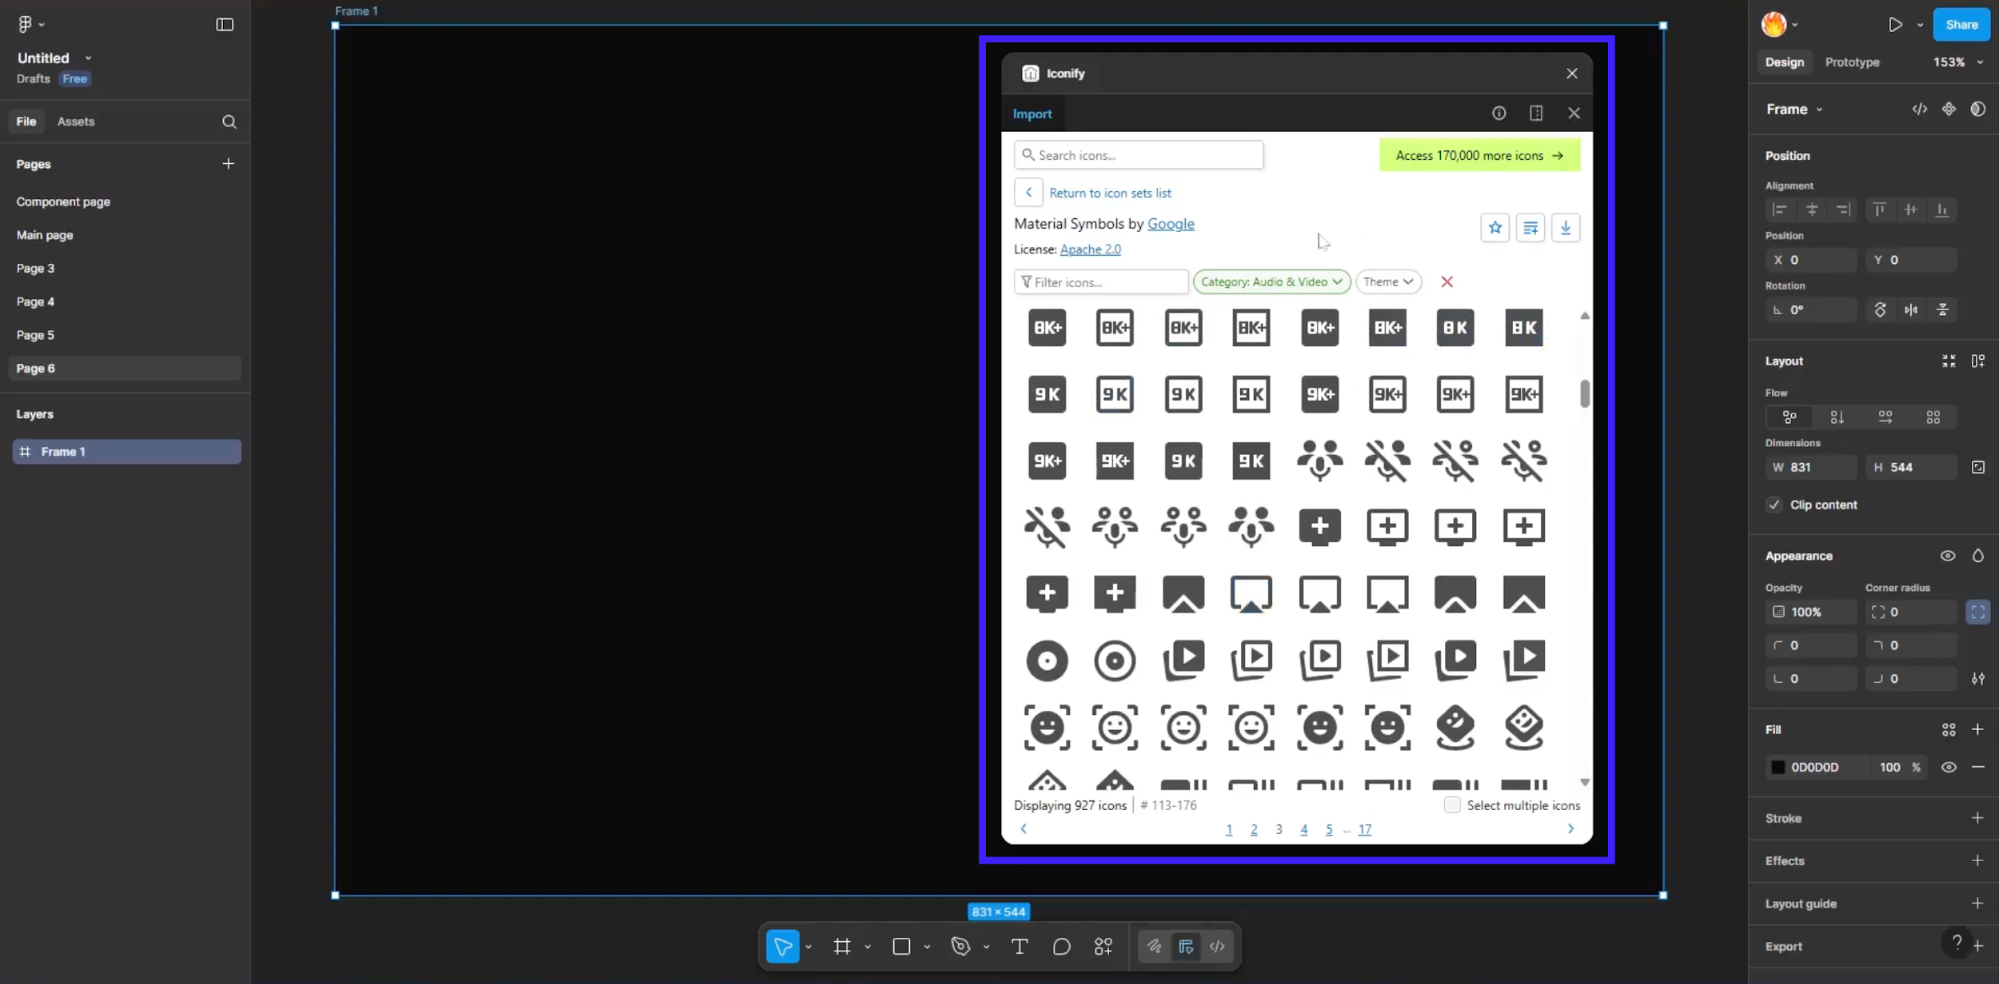1999x984 pixels.
Task: Enable Select multiple icons checkbox
Action: pyautogui.click(x=1452, y=805)
